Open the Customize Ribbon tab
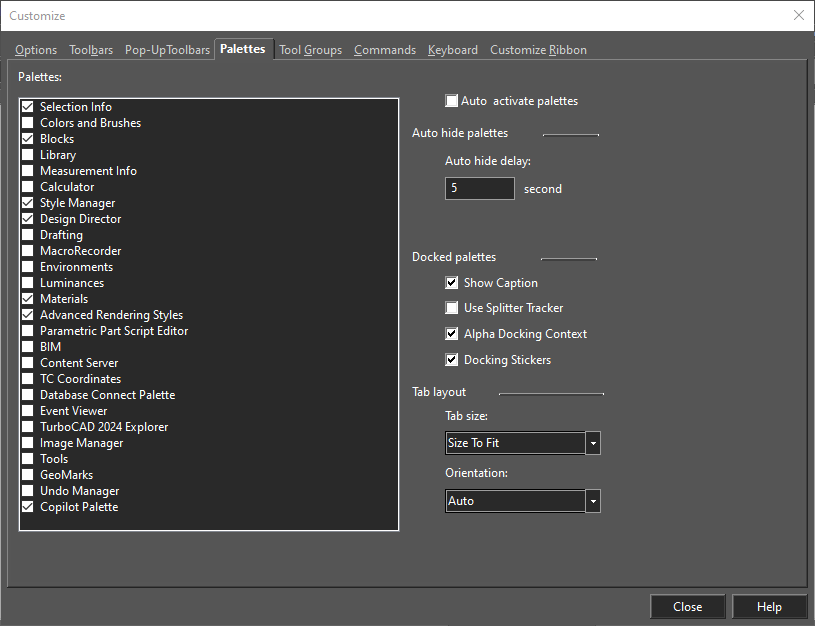The image size is (815, 626). coord(538,50)
